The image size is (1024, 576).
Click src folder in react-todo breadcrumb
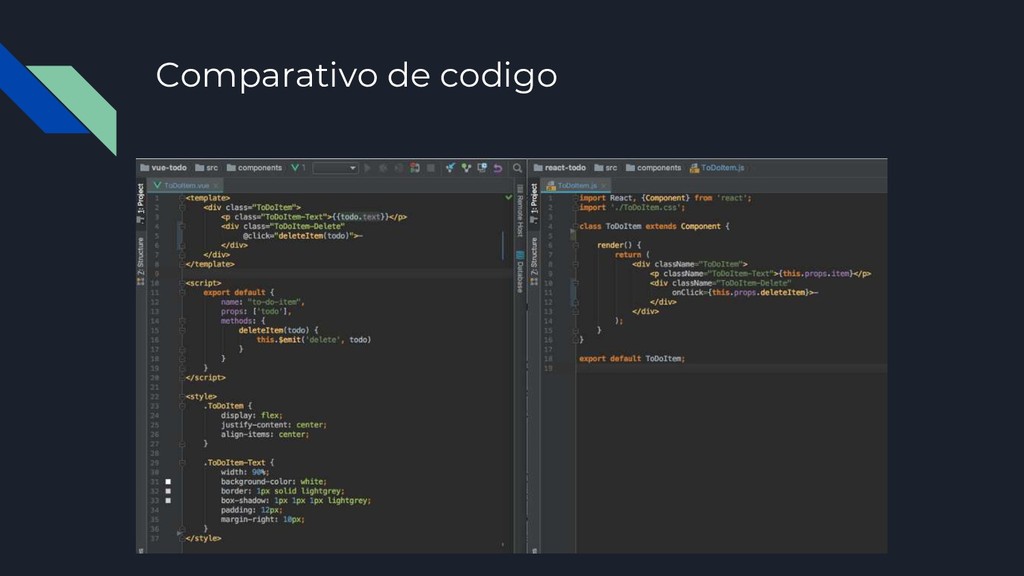coord(605,168)
